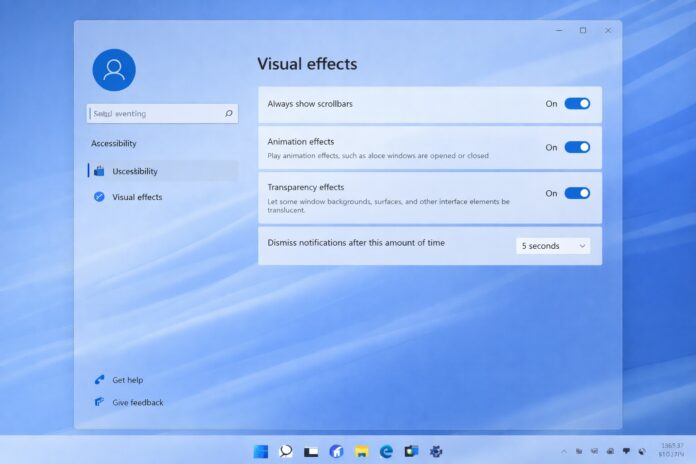Click the 'Always show scrollbars' label
Image resolution: width=696 pixels, height=464 pixels.
tap(310, 104)
